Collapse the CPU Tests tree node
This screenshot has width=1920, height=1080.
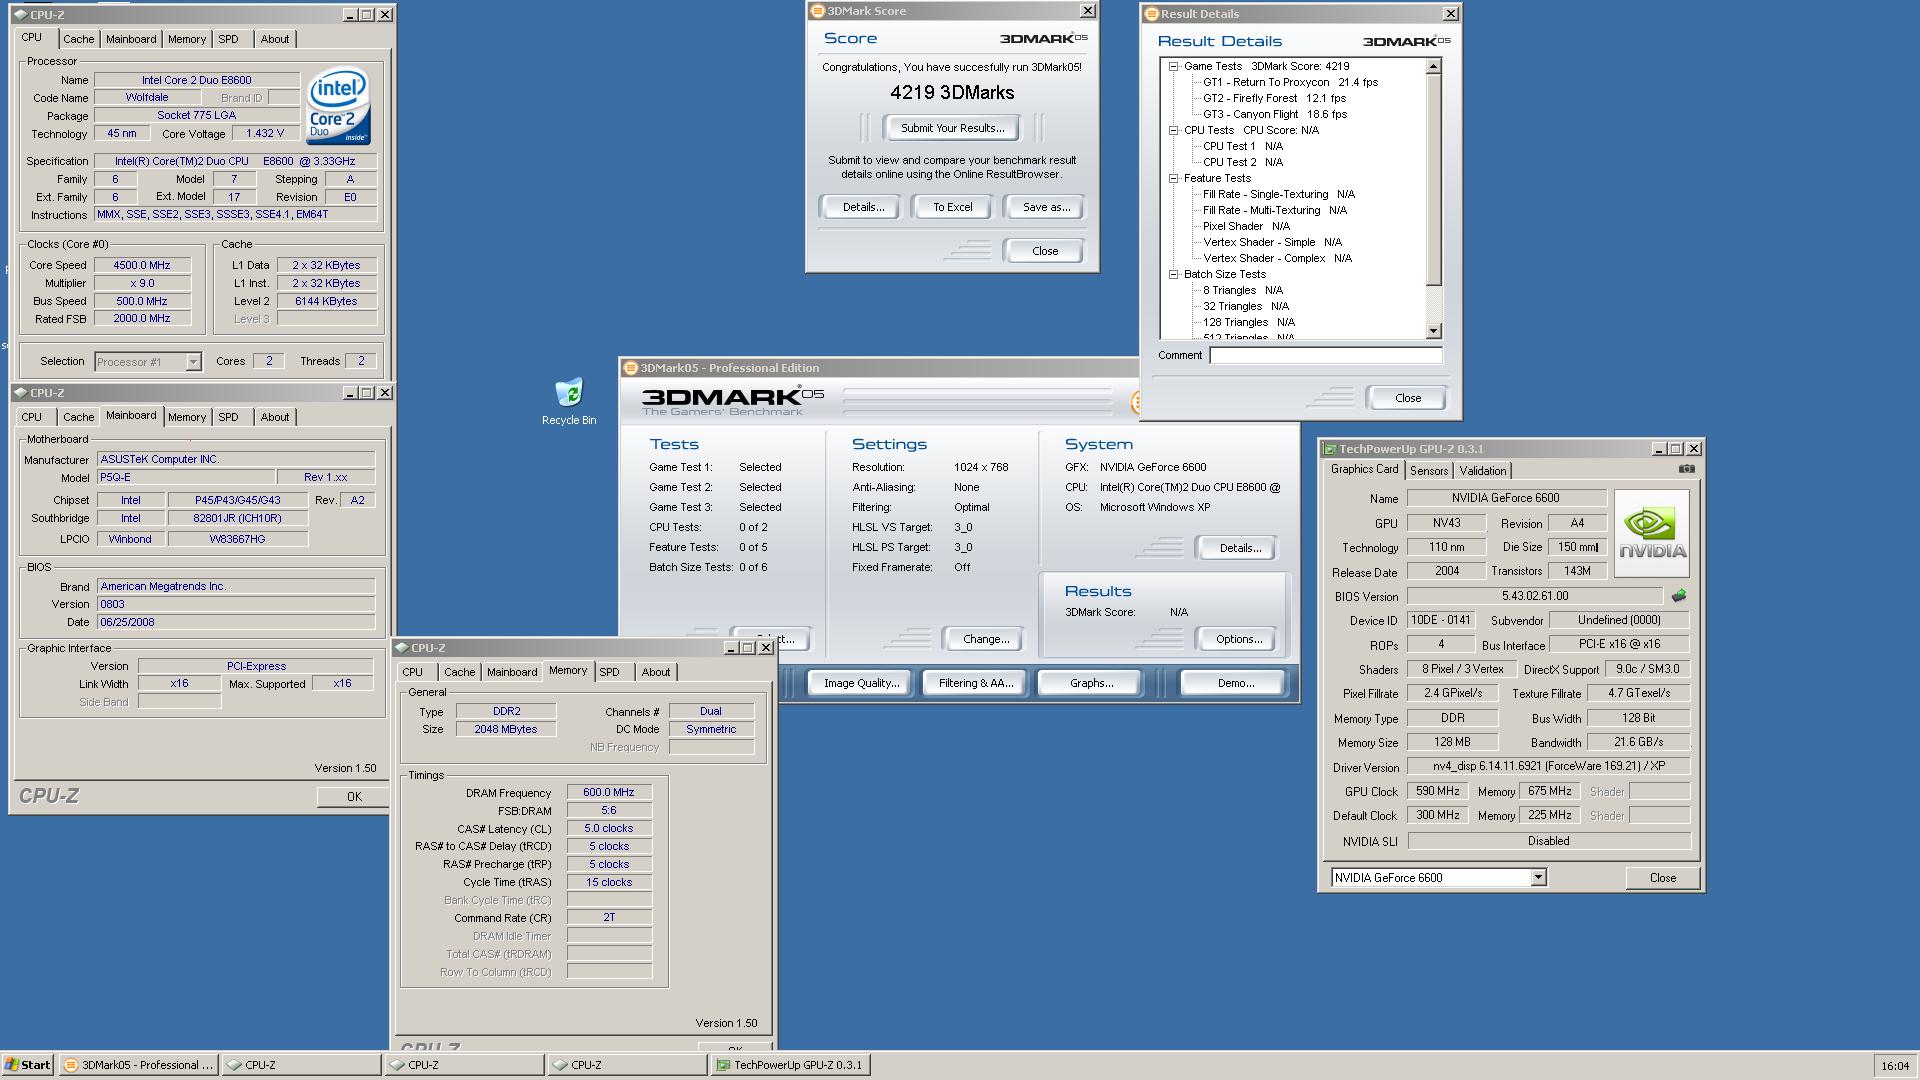click(1174, 130)
